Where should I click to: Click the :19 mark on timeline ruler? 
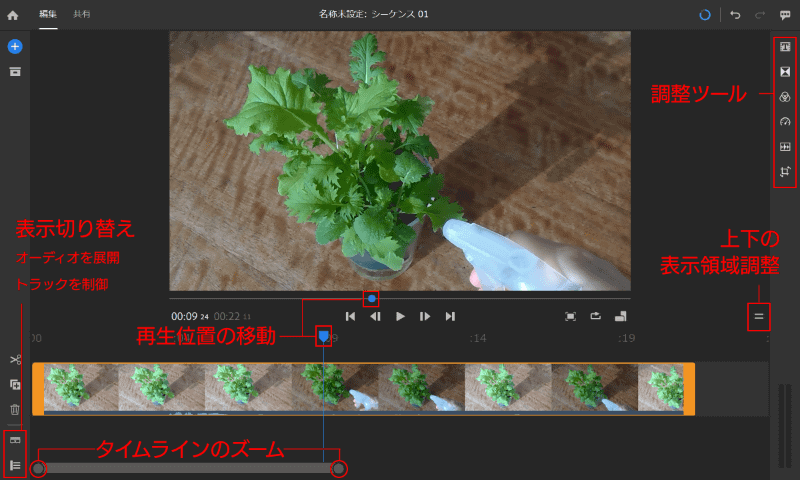pos(626,338)
